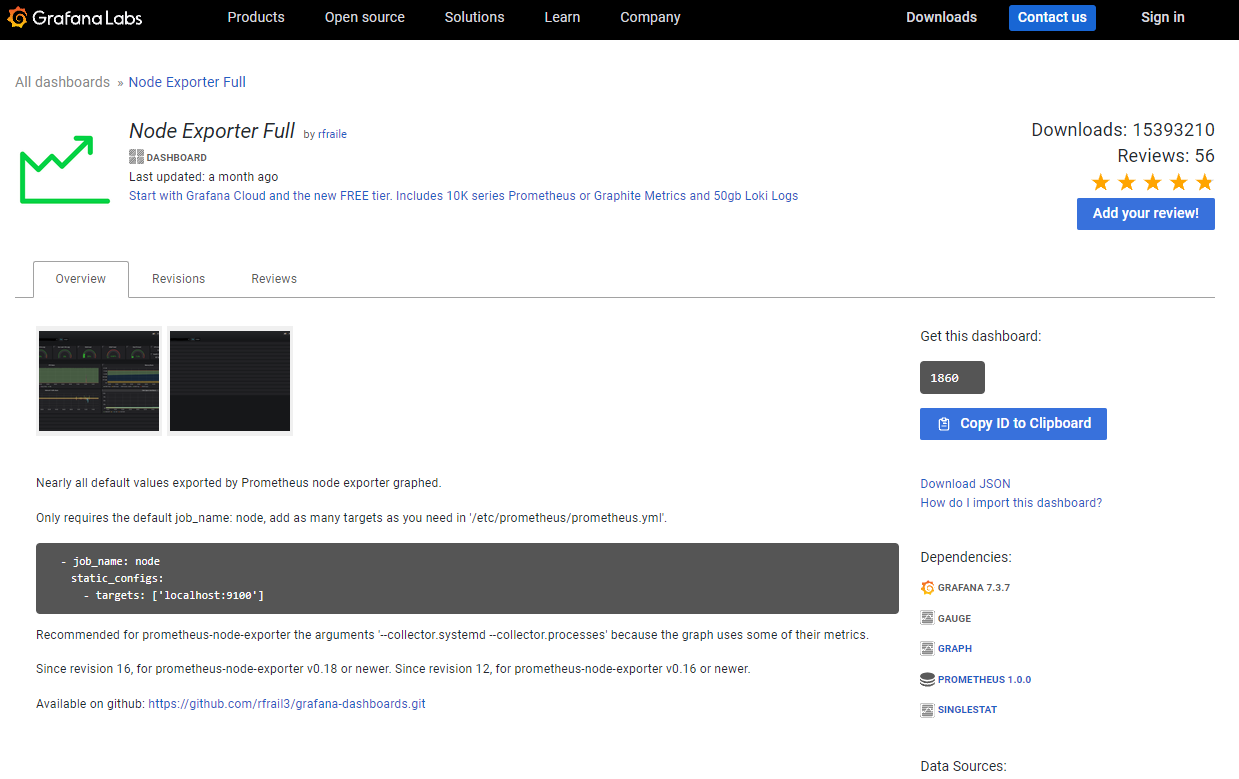Click Last updated: a month ago text
1239x779 pixels.
pyautogui.click(x=204, y=177)
